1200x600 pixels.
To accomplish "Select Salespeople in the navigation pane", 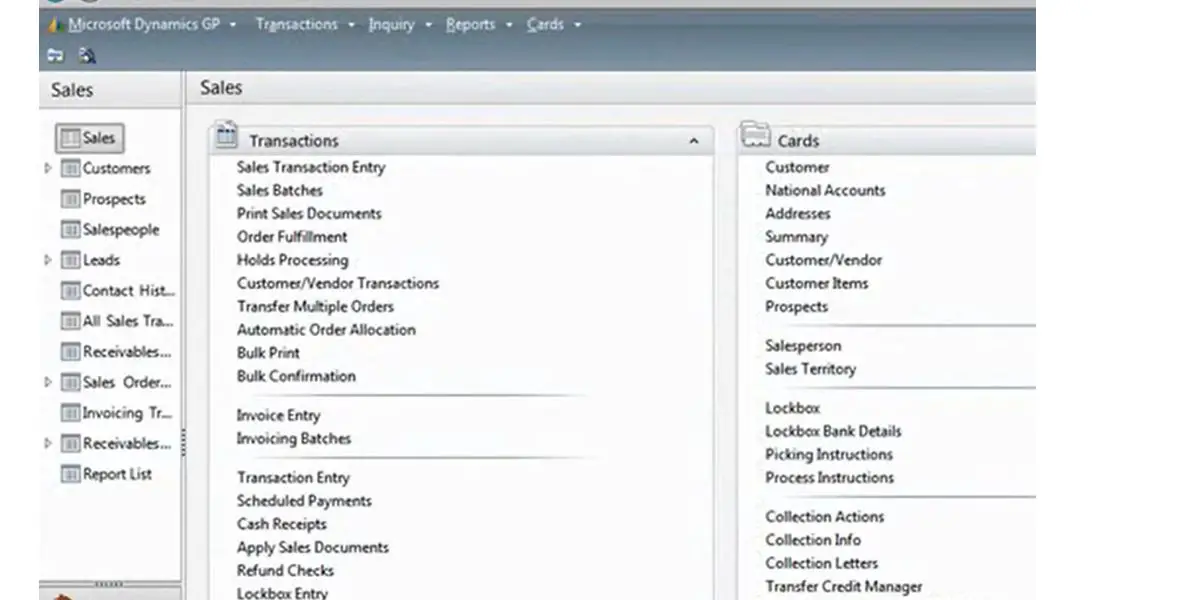I will [121, 229].
